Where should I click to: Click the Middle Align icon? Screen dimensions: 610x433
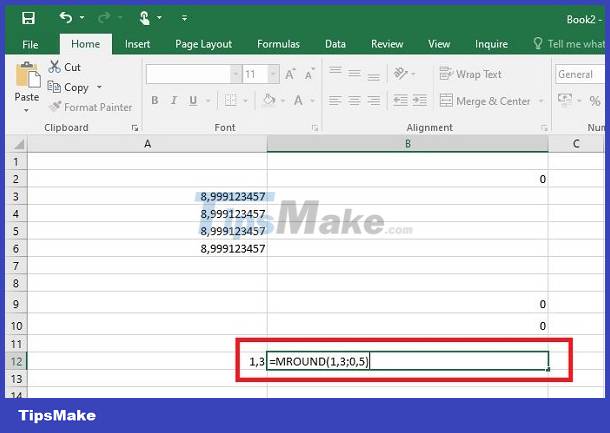pyautogui.click(x=354, y=73)
